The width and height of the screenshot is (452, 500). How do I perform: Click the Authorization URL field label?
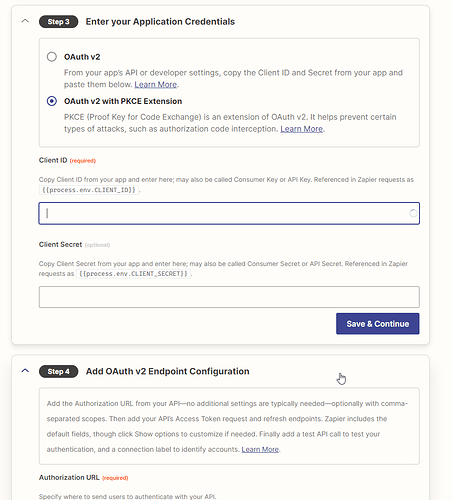[x=69, y=477]
